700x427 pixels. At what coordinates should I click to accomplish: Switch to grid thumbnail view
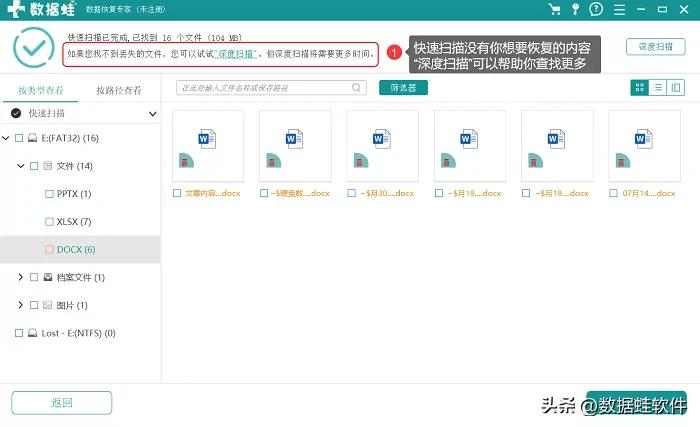point(639,88)
